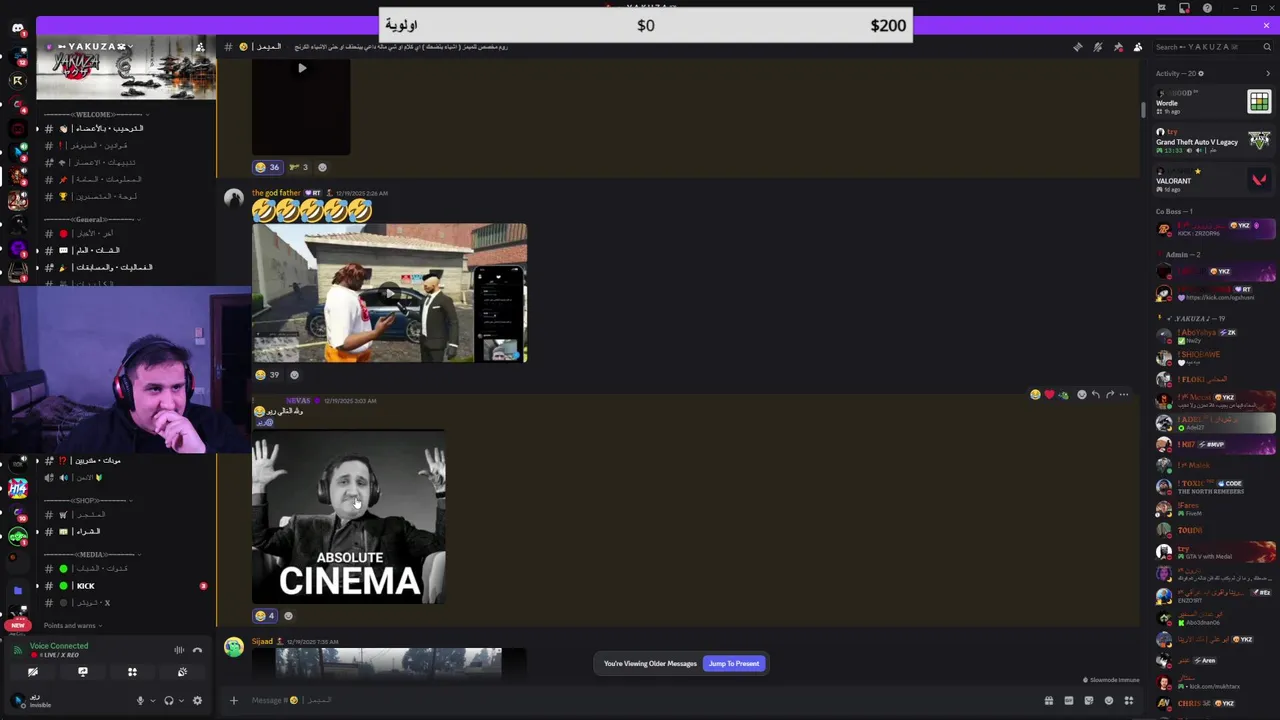The height and width of the screenshot is (720, 1280).
Task: Play the top dark video clip
Action: [x=301, y=68]
